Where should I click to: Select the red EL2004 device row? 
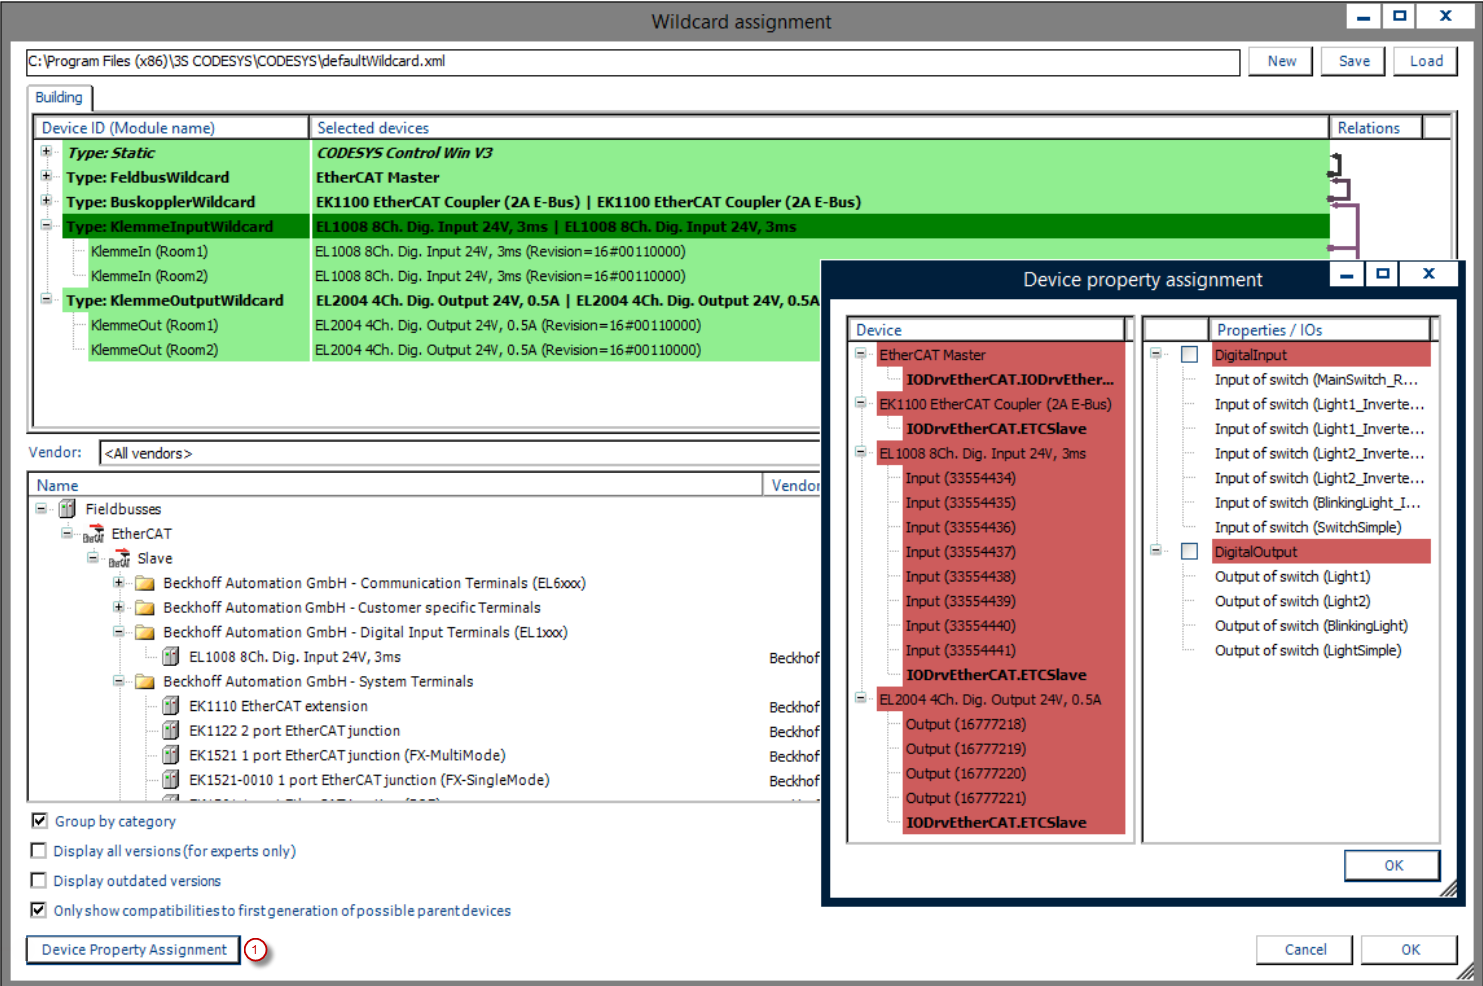(989, 700)
